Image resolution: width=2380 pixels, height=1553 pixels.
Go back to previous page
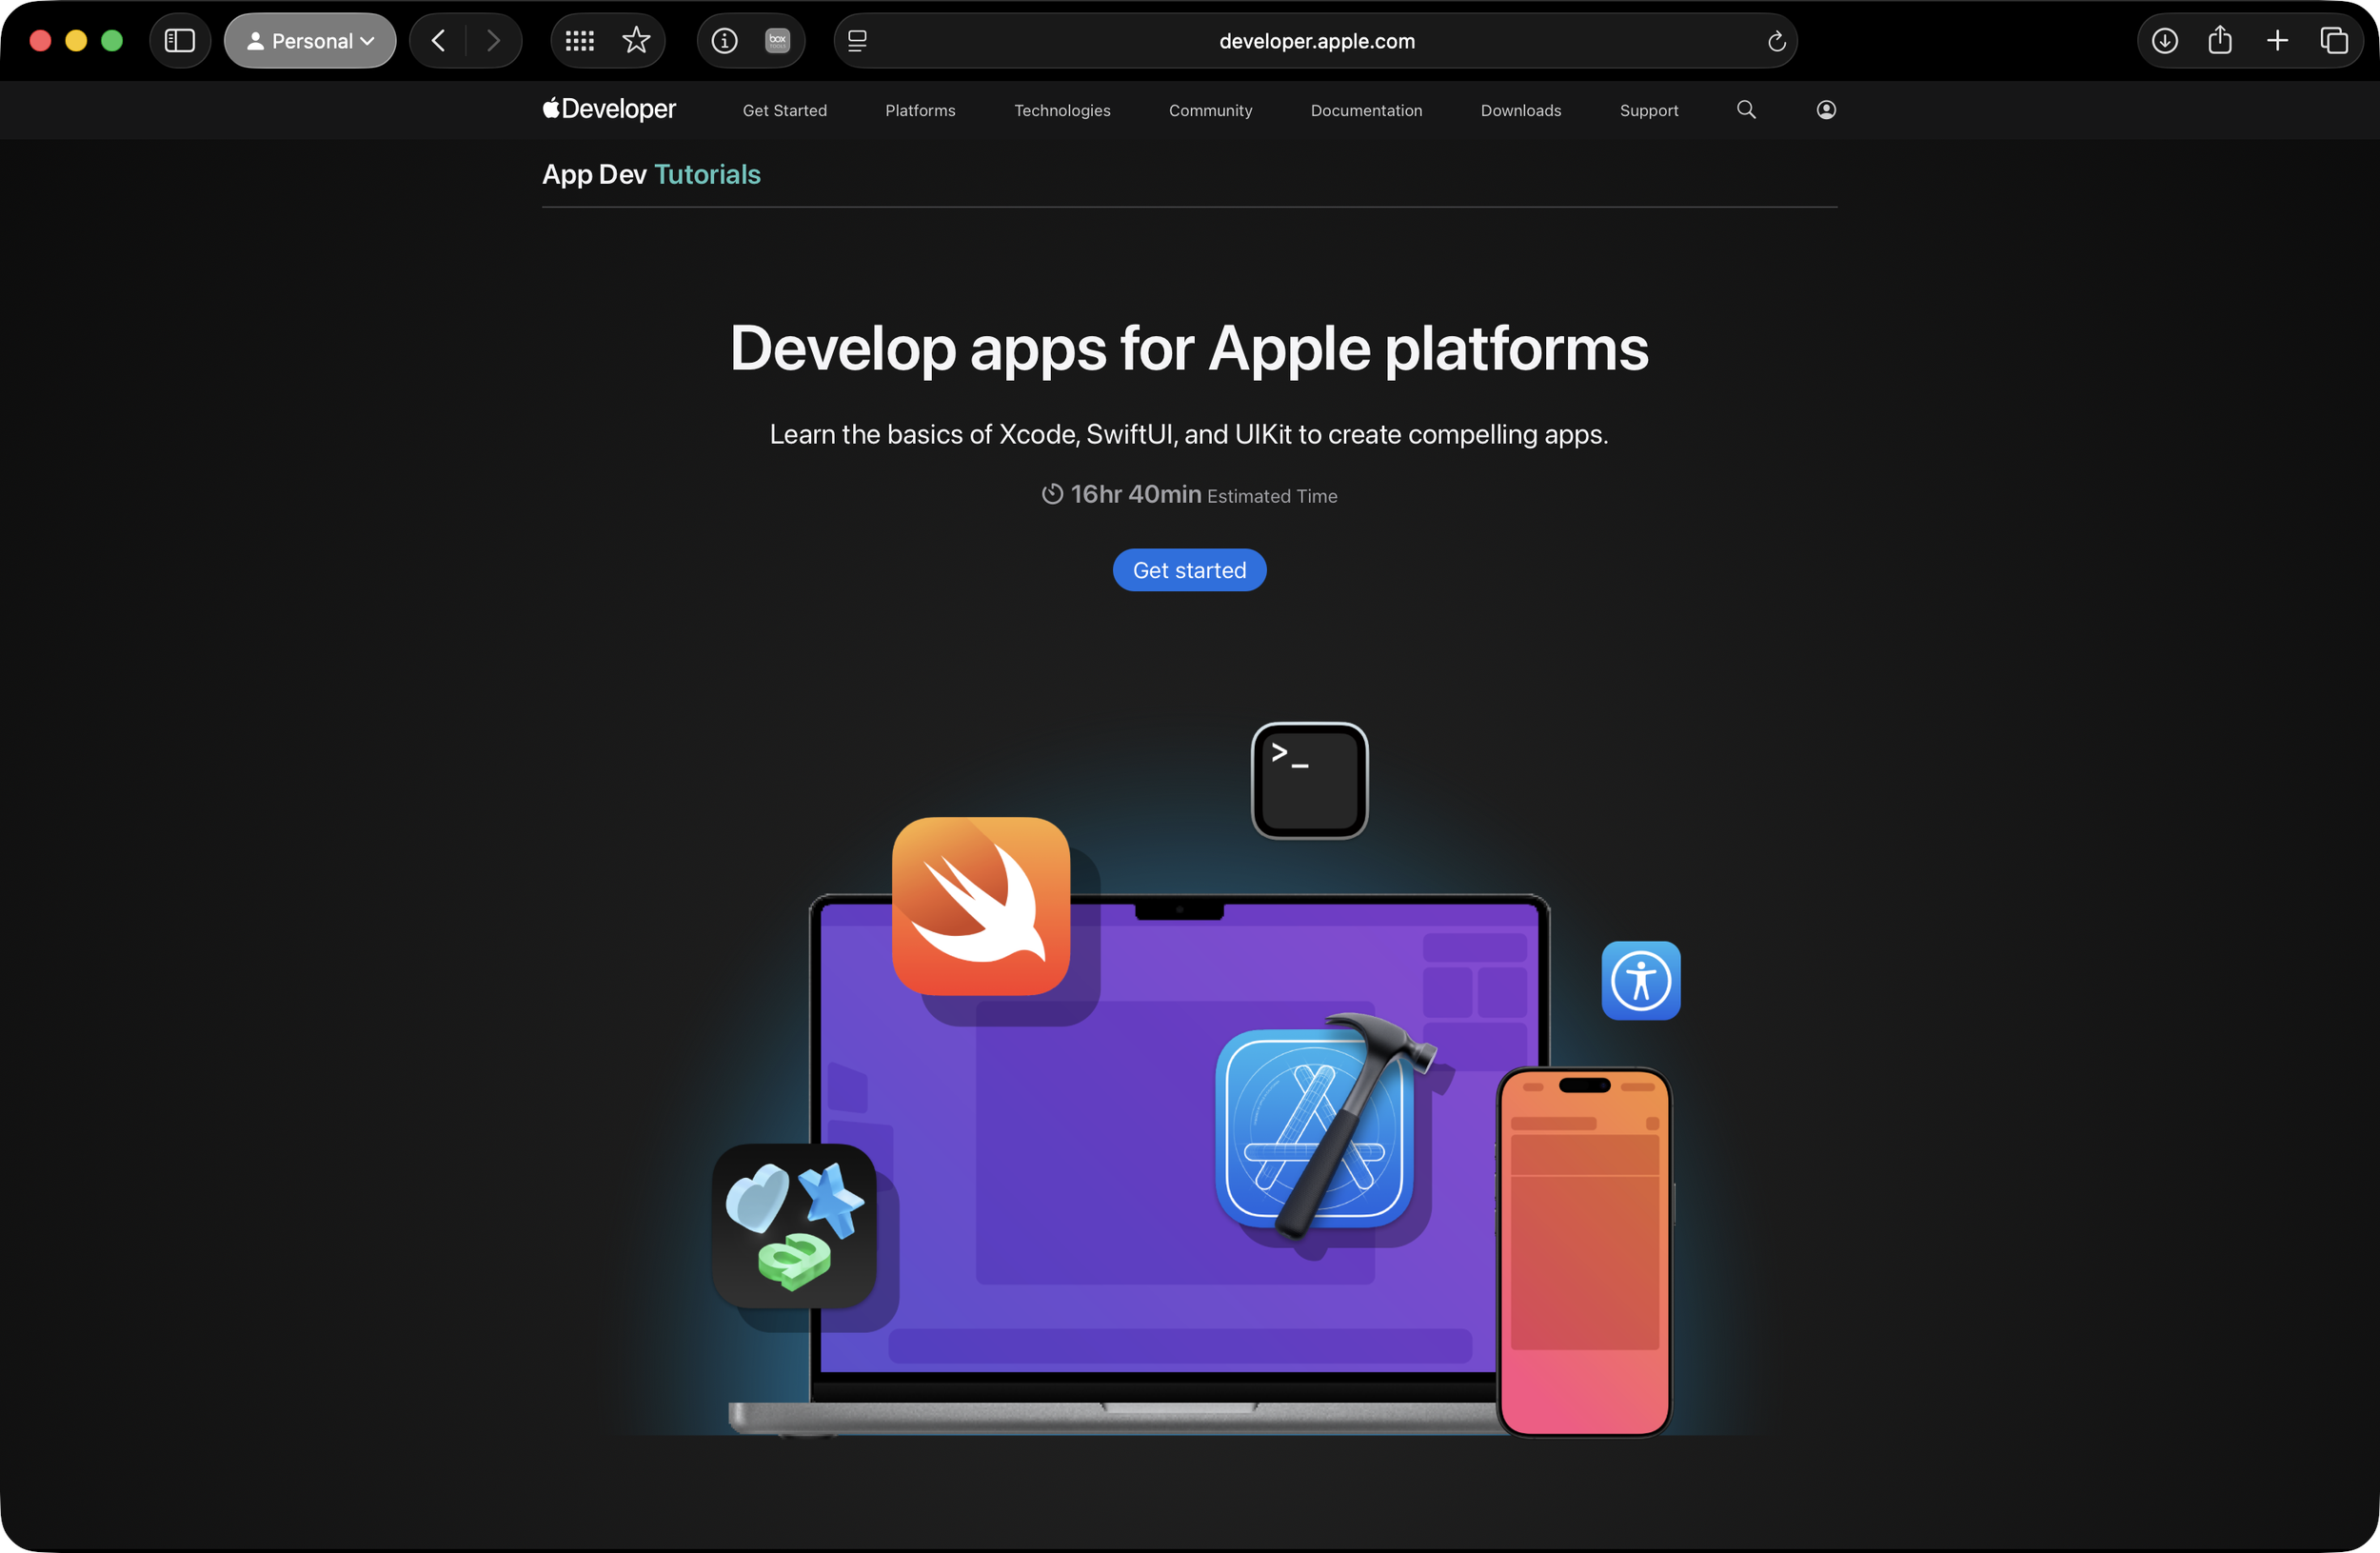point(438,41)
